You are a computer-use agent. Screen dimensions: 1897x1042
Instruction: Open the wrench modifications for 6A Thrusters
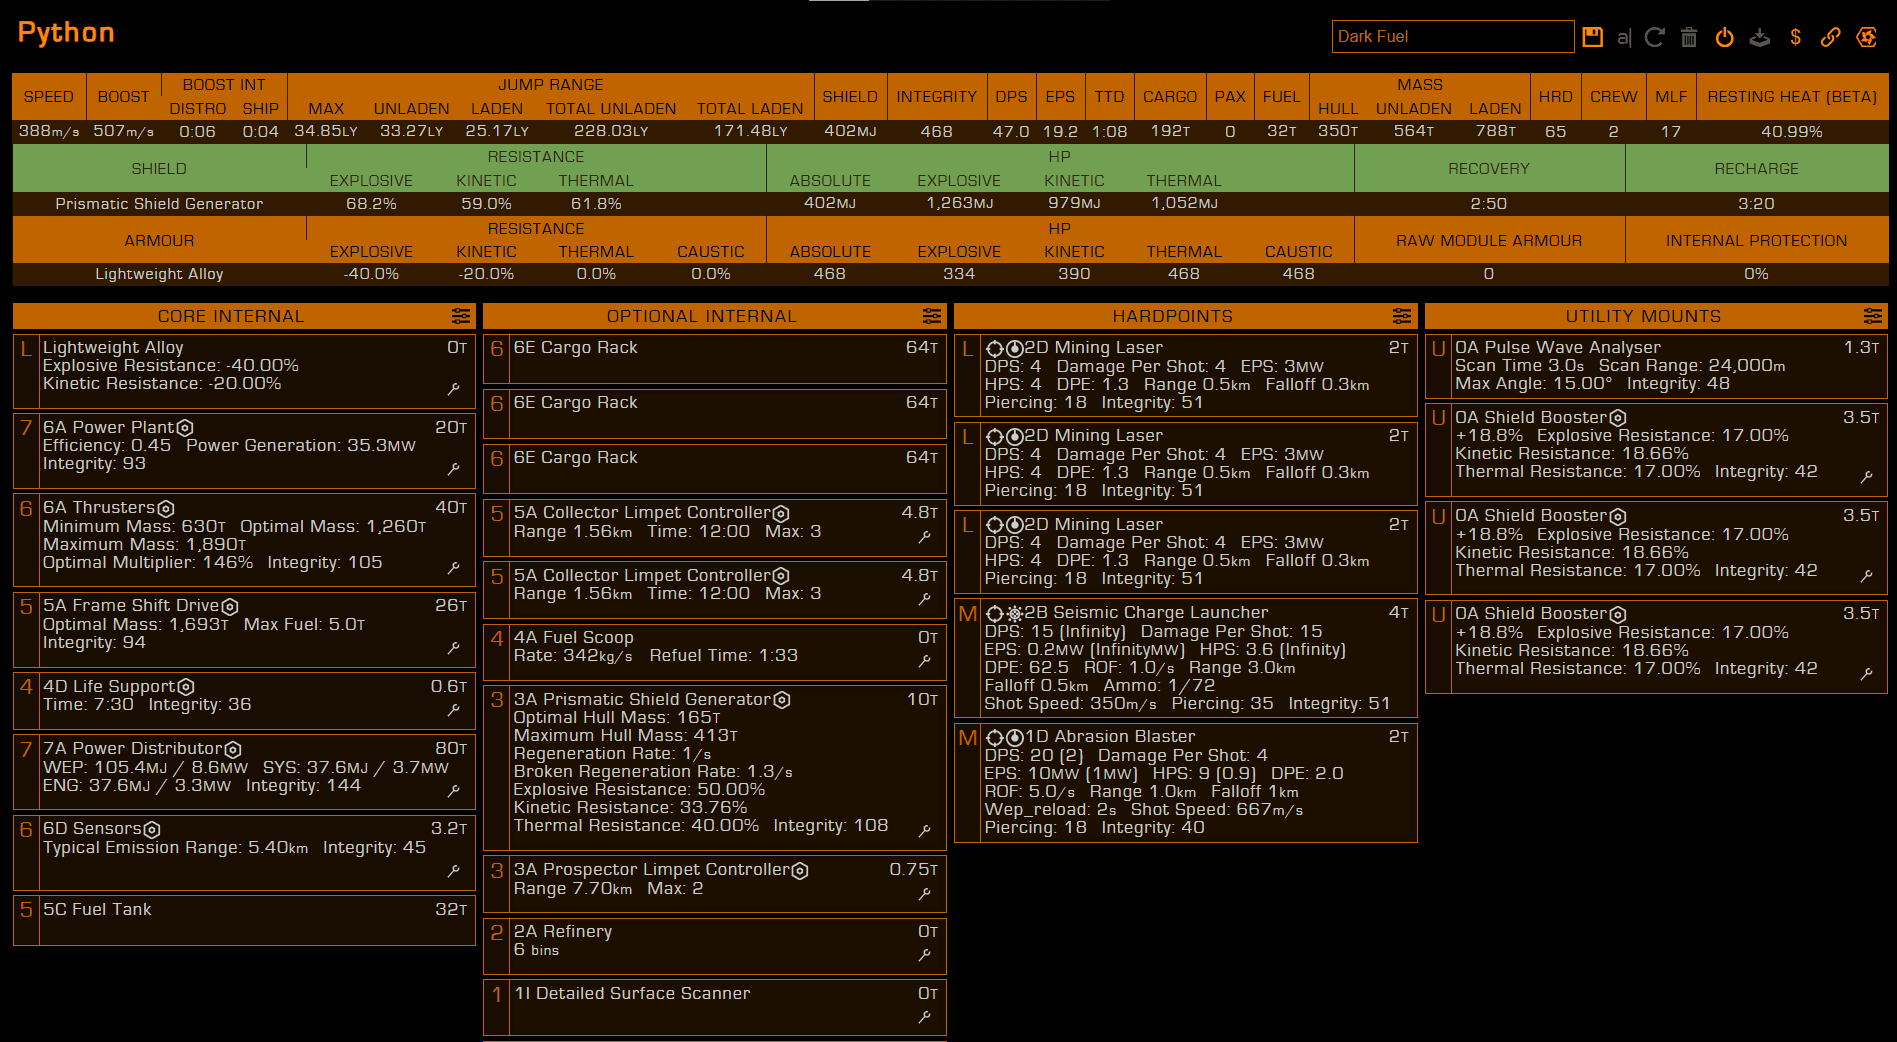[454, 568]
